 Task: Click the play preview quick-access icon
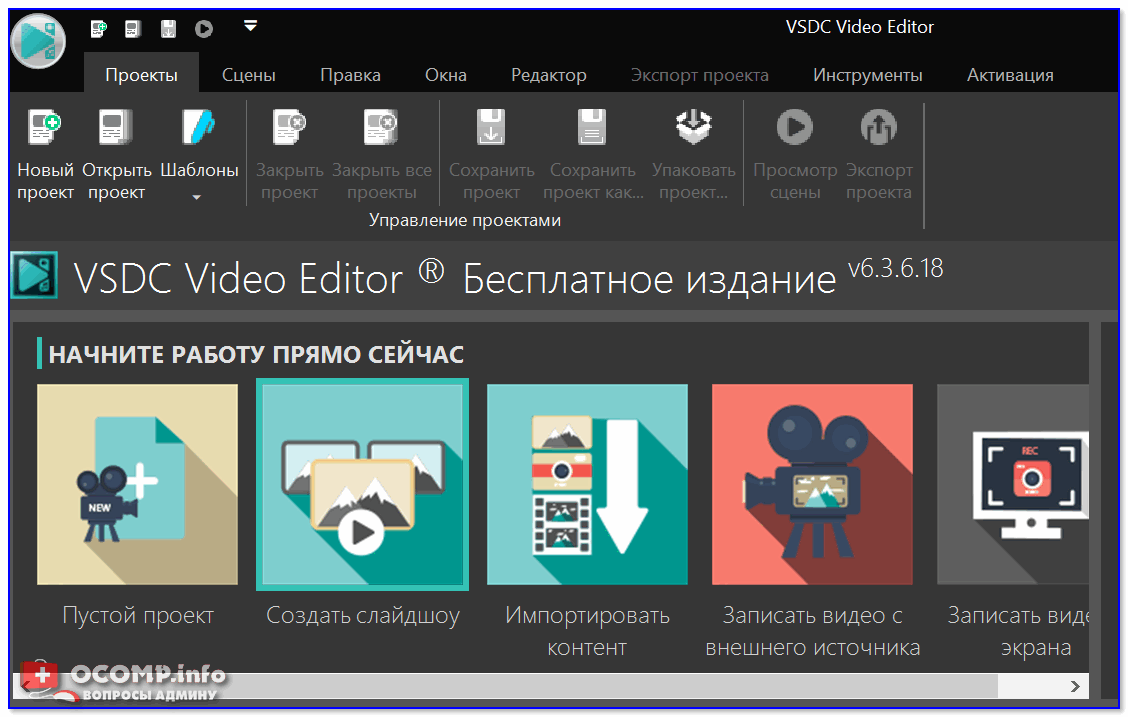(x=204, y=29)
